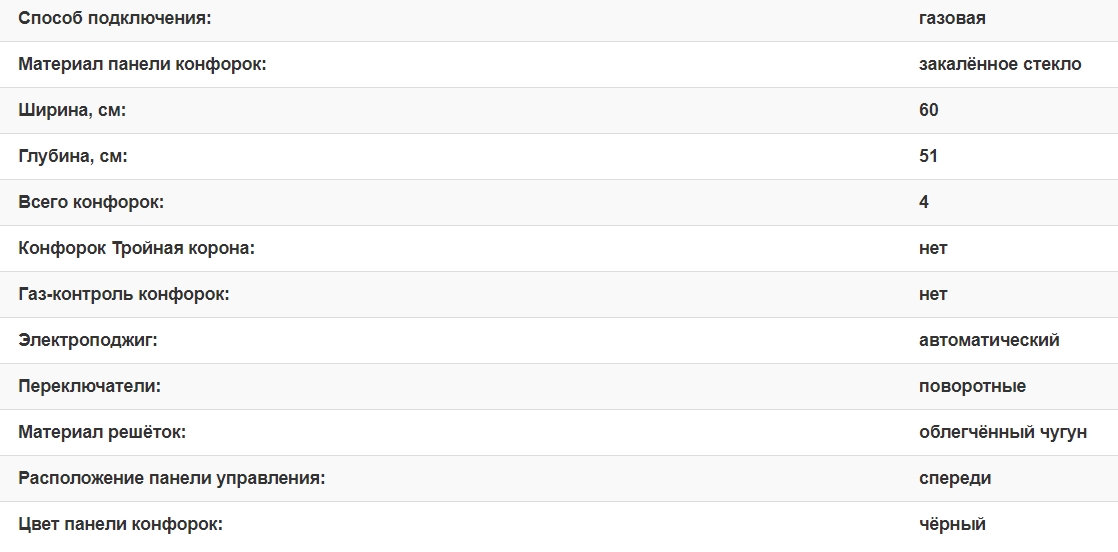Viewport: 1118px width, 552px height.
Task: Click the 'Материал панели конфорок:' label
Action: coord(142,64)
